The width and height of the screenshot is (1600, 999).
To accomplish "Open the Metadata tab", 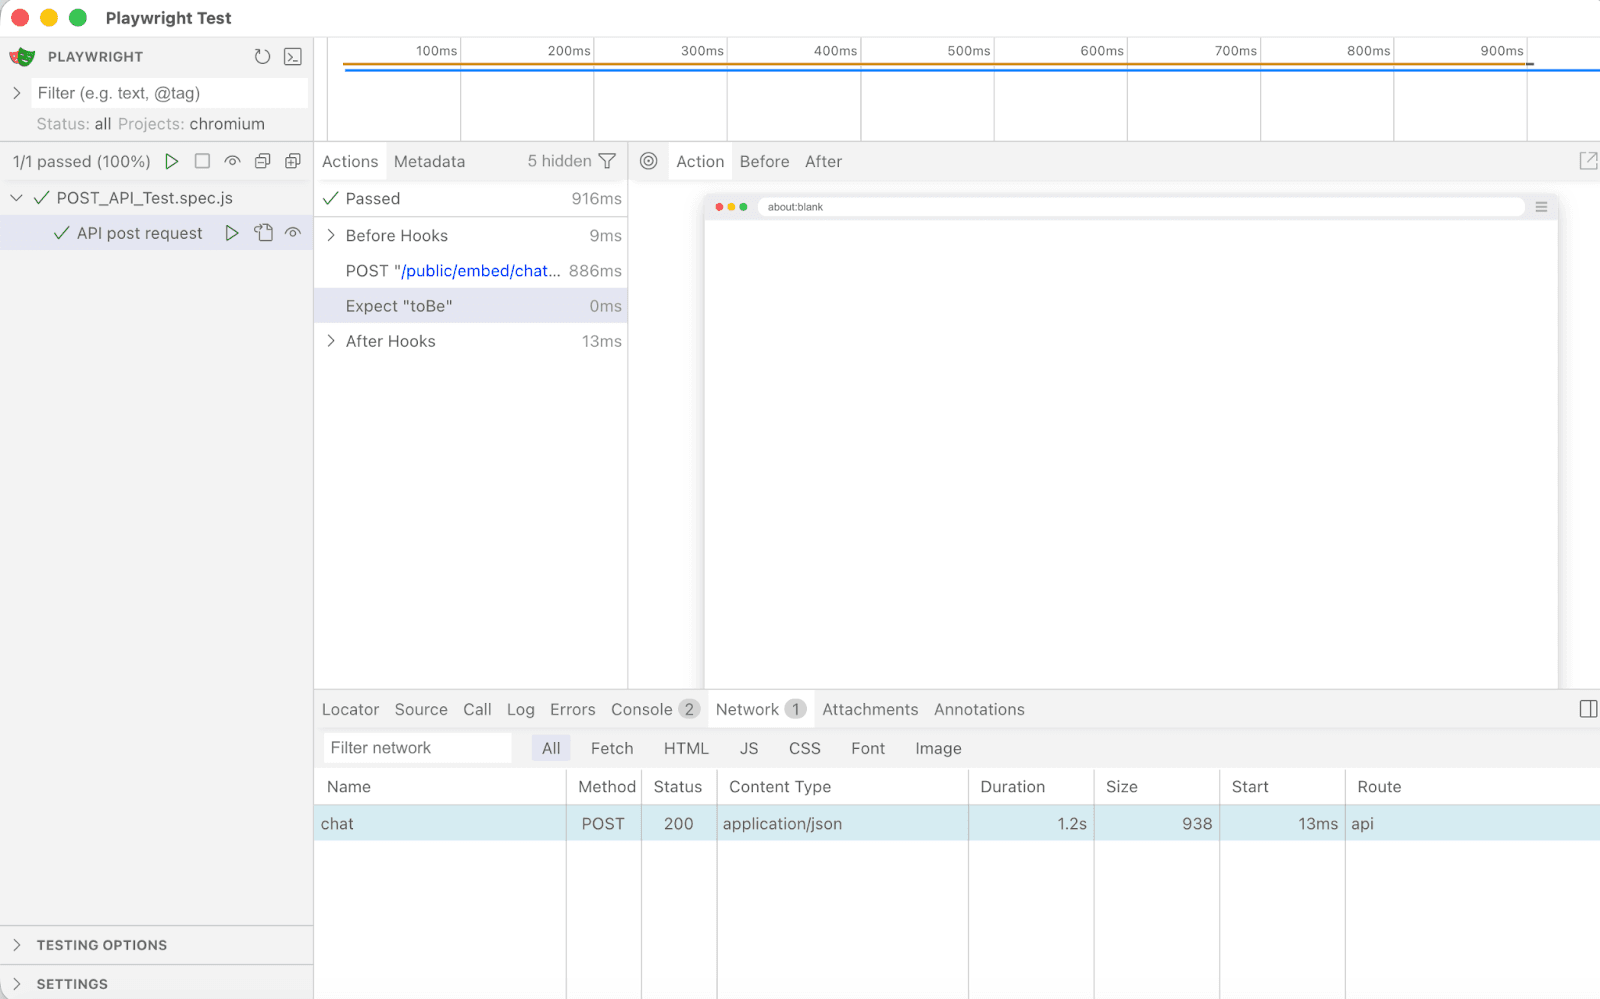I will pyautogui.click(x=429, y=161).
